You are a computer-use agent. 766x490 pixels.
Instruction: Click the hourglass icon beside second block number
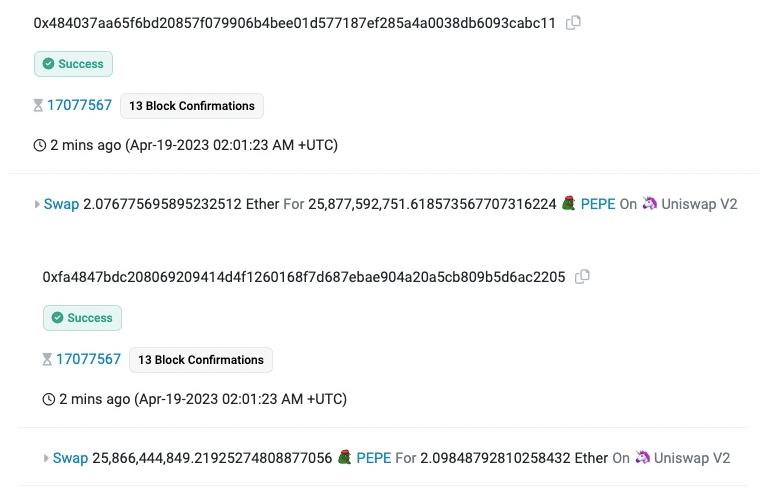click(x=47, y=360)
